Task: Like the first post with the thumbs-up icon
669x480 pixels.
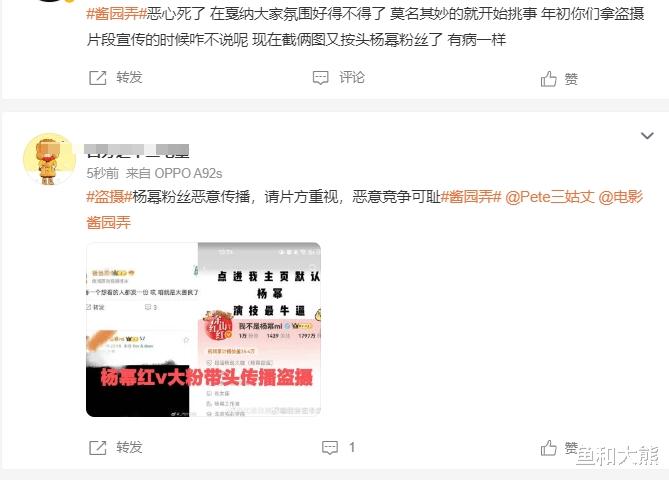Action: [x=549, y=79]
